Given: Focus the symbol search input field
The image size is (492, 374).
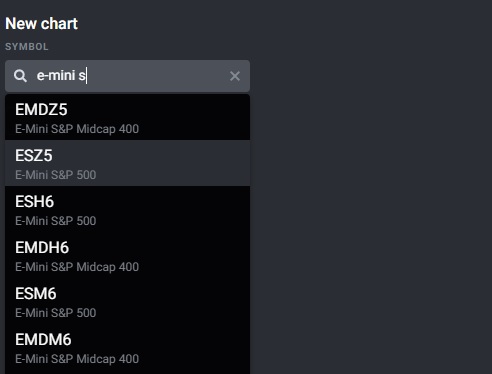Looking at the screenshot, I should 127,76.
